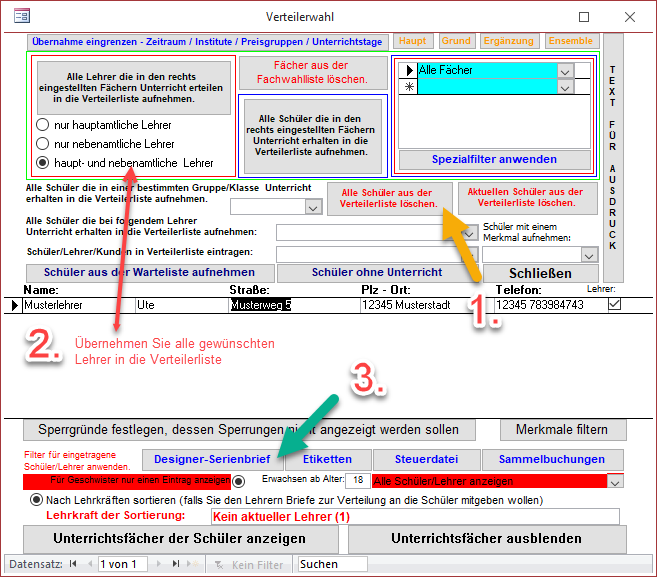Image resolution: width=657 pixels, height=577 pixels.
Task: Select haupt- und nebenamtliche Lehrer option
Action: pyautogui.click(x=42, y=163)
